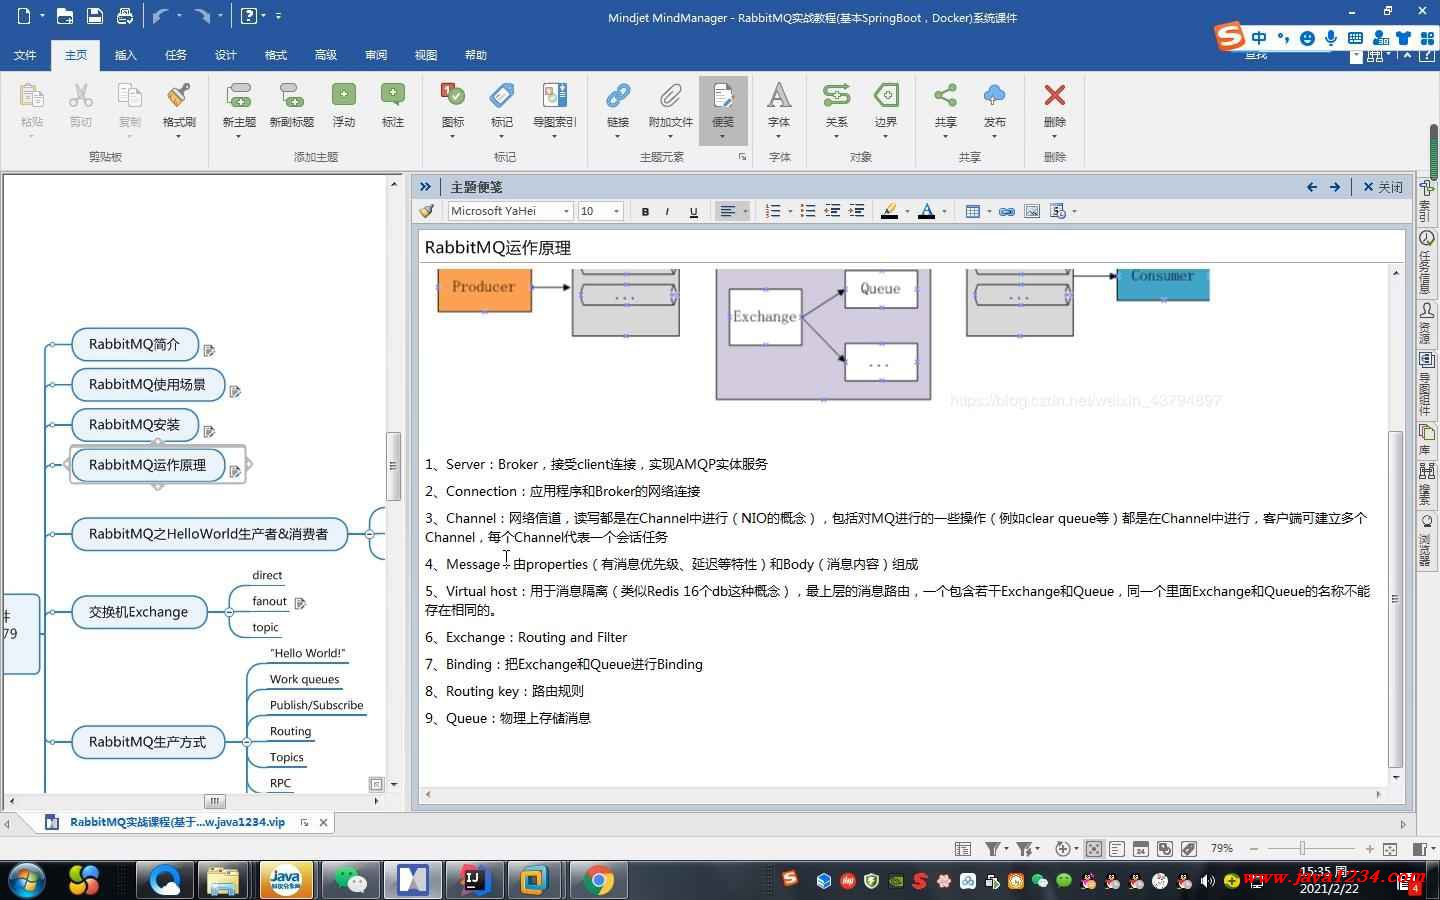Add a callout with the 标注 icon
Viewport: 1440px width, 900px height.
pyautogui.click(x=393, y=96)
